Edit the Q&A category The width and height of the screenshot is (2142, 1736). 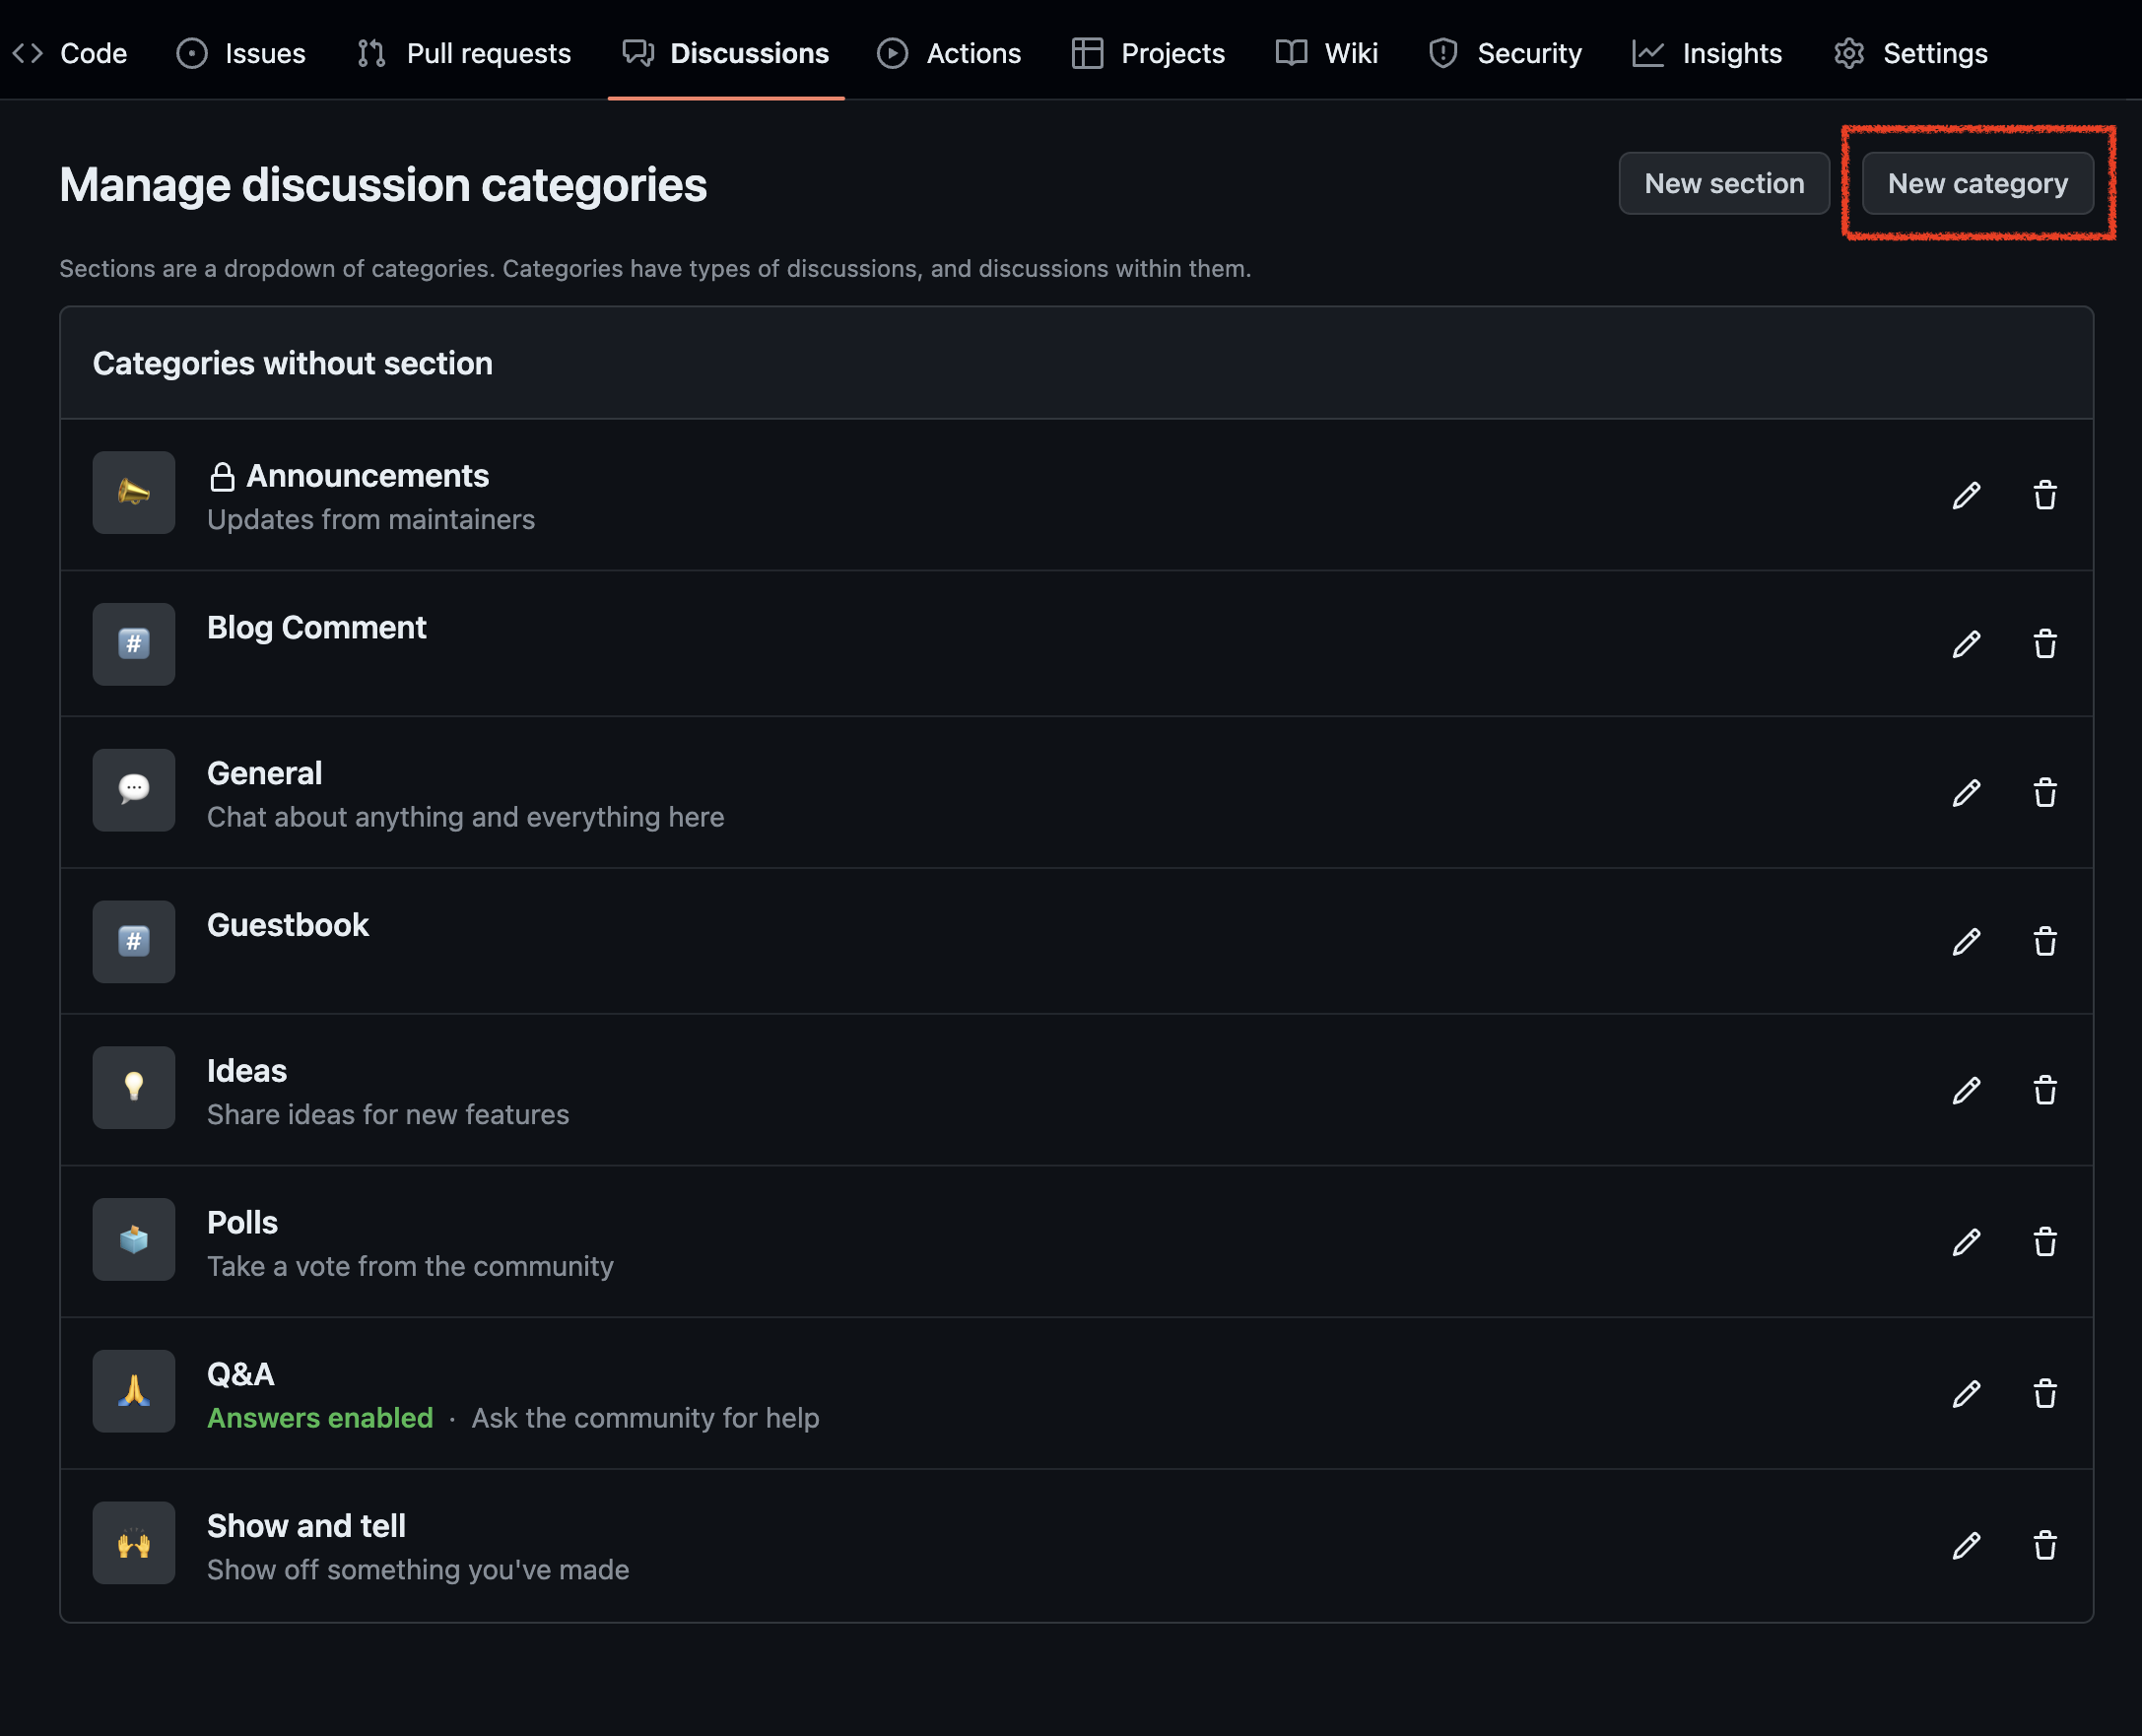1966,1394
